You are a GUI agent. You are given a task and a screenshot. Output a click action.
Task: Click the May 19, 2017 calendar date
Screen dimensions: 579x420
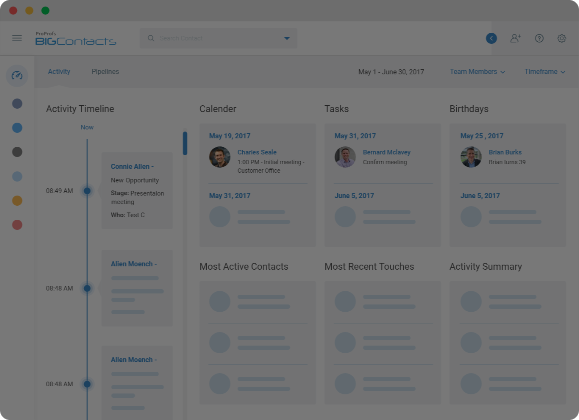pyautogui.click(x=230, y=136)
